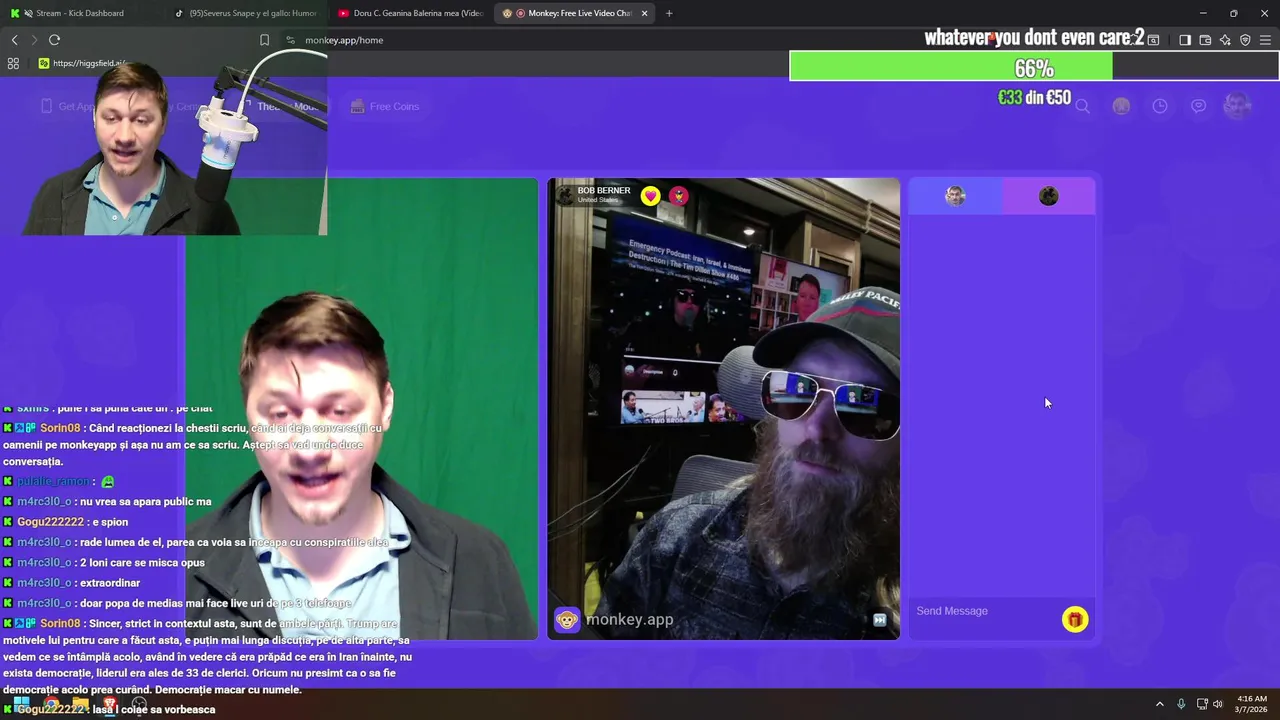Image resolution: width=1280 pixels, height=720 pixels.
Task: Switch to Stream - Kick Dashboard tab
Action: point(82,13)
